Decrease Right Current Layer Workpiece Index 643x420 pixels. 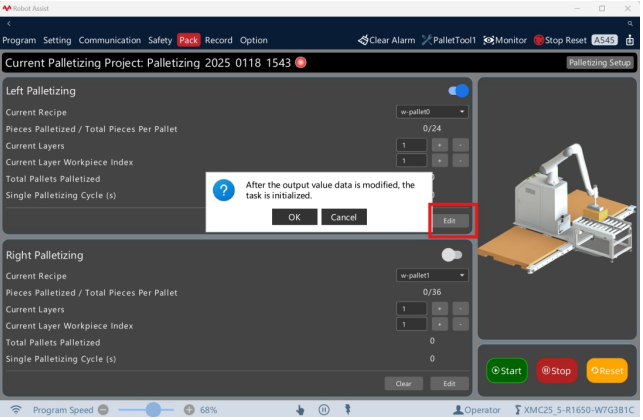pyautogui.click(x=461, y=324)
